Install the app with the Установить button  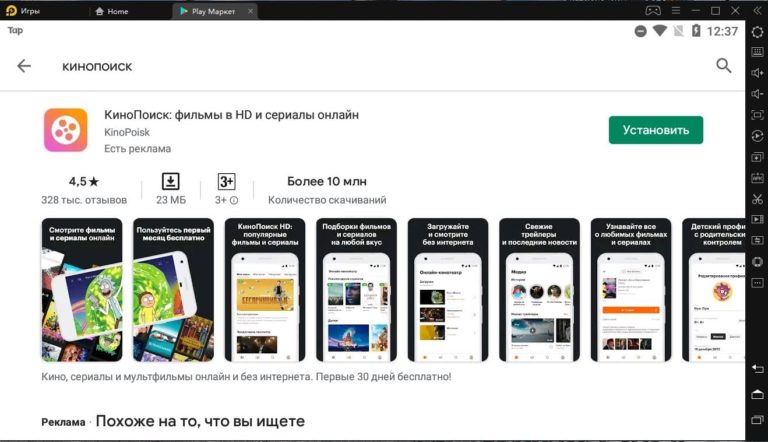coord(656,130)
